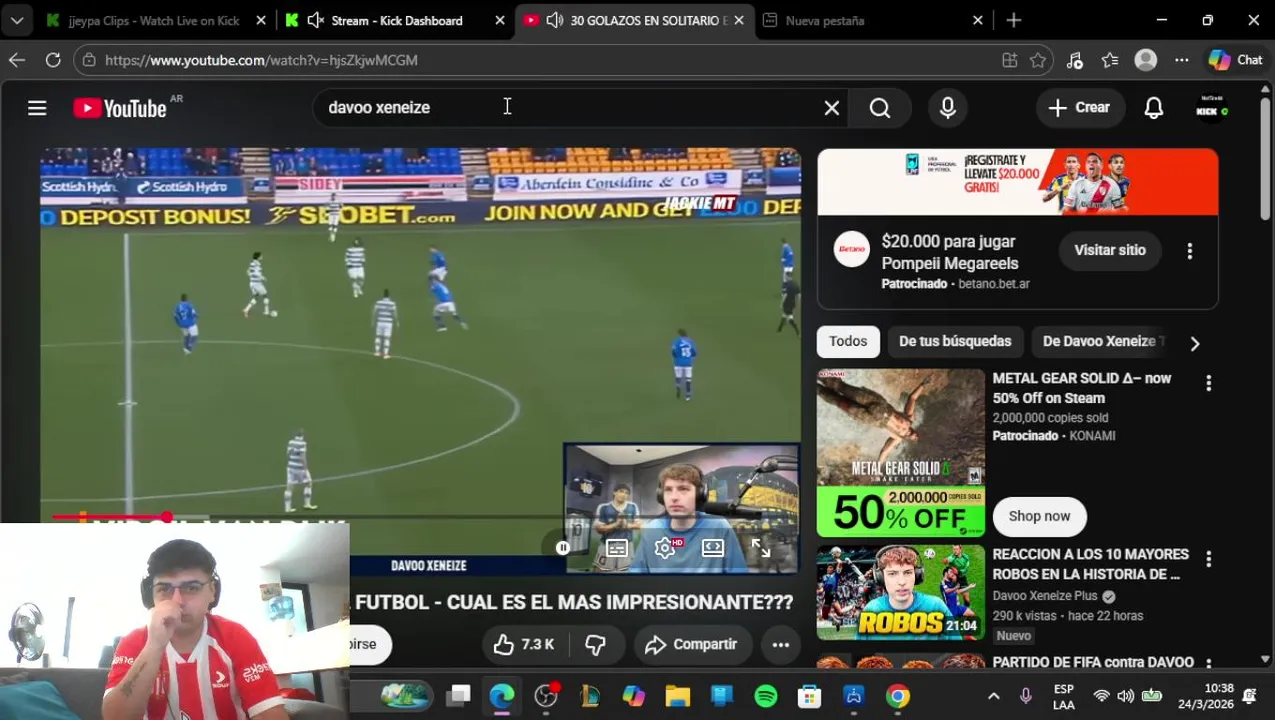Add this page to favorites star

(1038, 60)
